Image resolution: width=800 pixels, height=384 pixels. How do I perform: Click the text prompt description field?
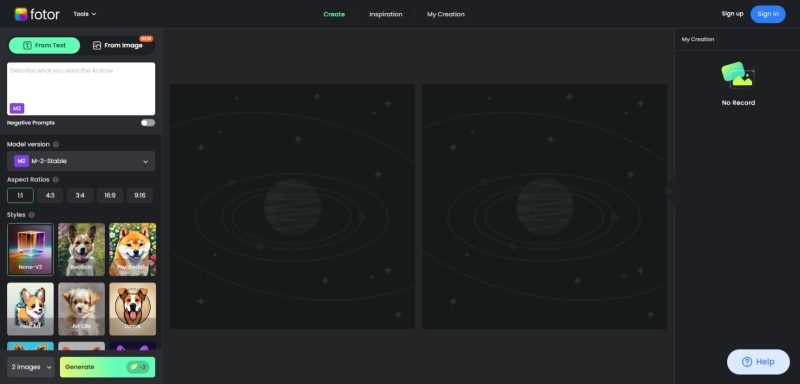point(81,89)
